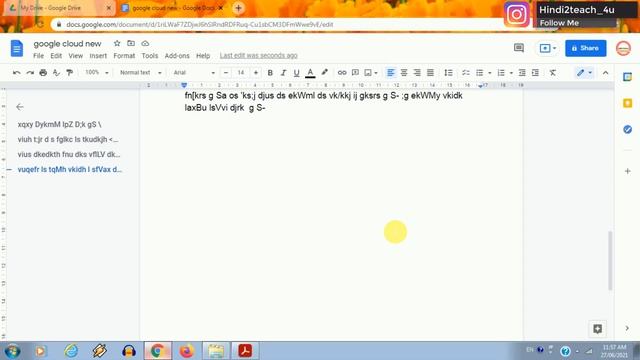Jump to outline heading 'viuh t;jr d s'
This screenshot has width=640, height=360.
68,140
